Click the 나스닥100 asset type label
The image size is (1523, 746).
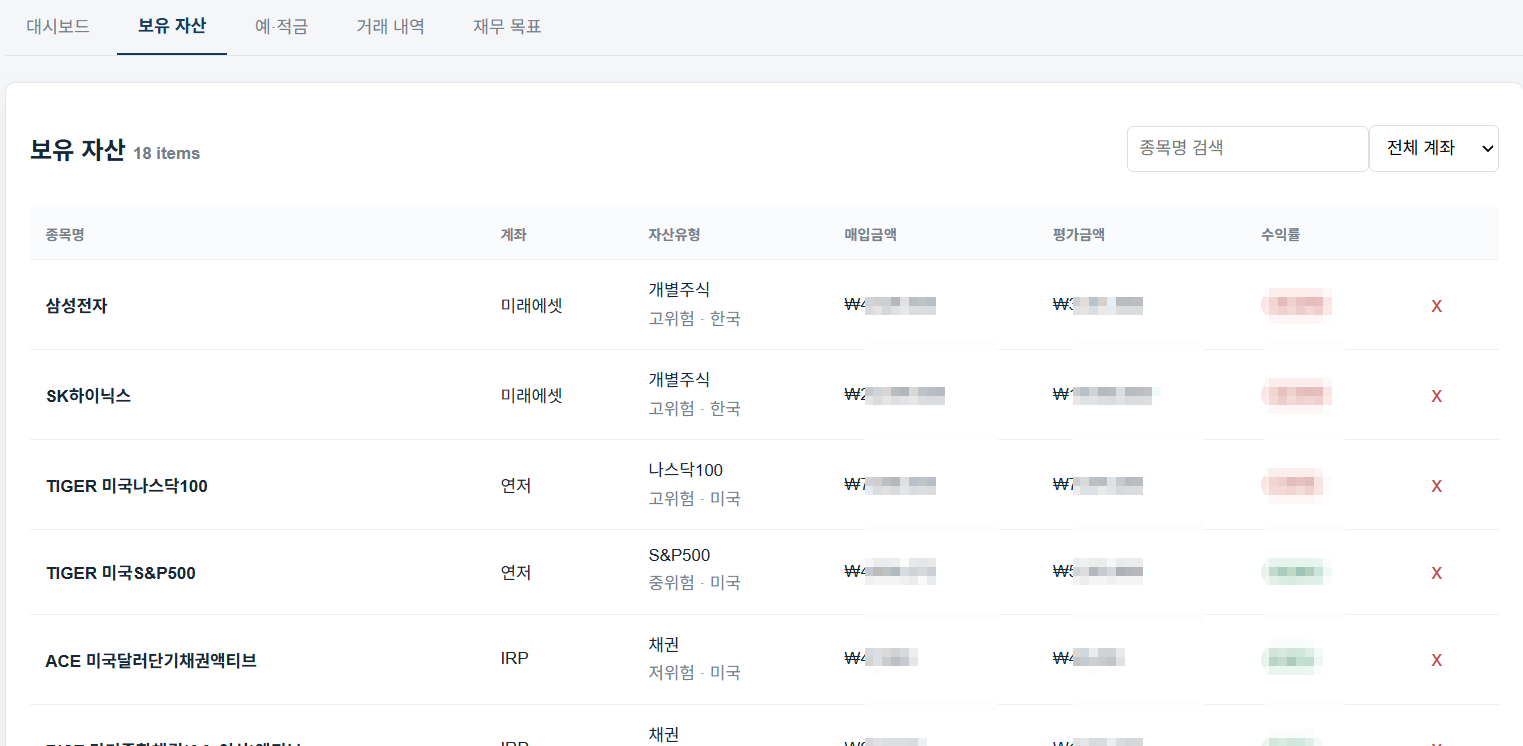pos(686,470)
